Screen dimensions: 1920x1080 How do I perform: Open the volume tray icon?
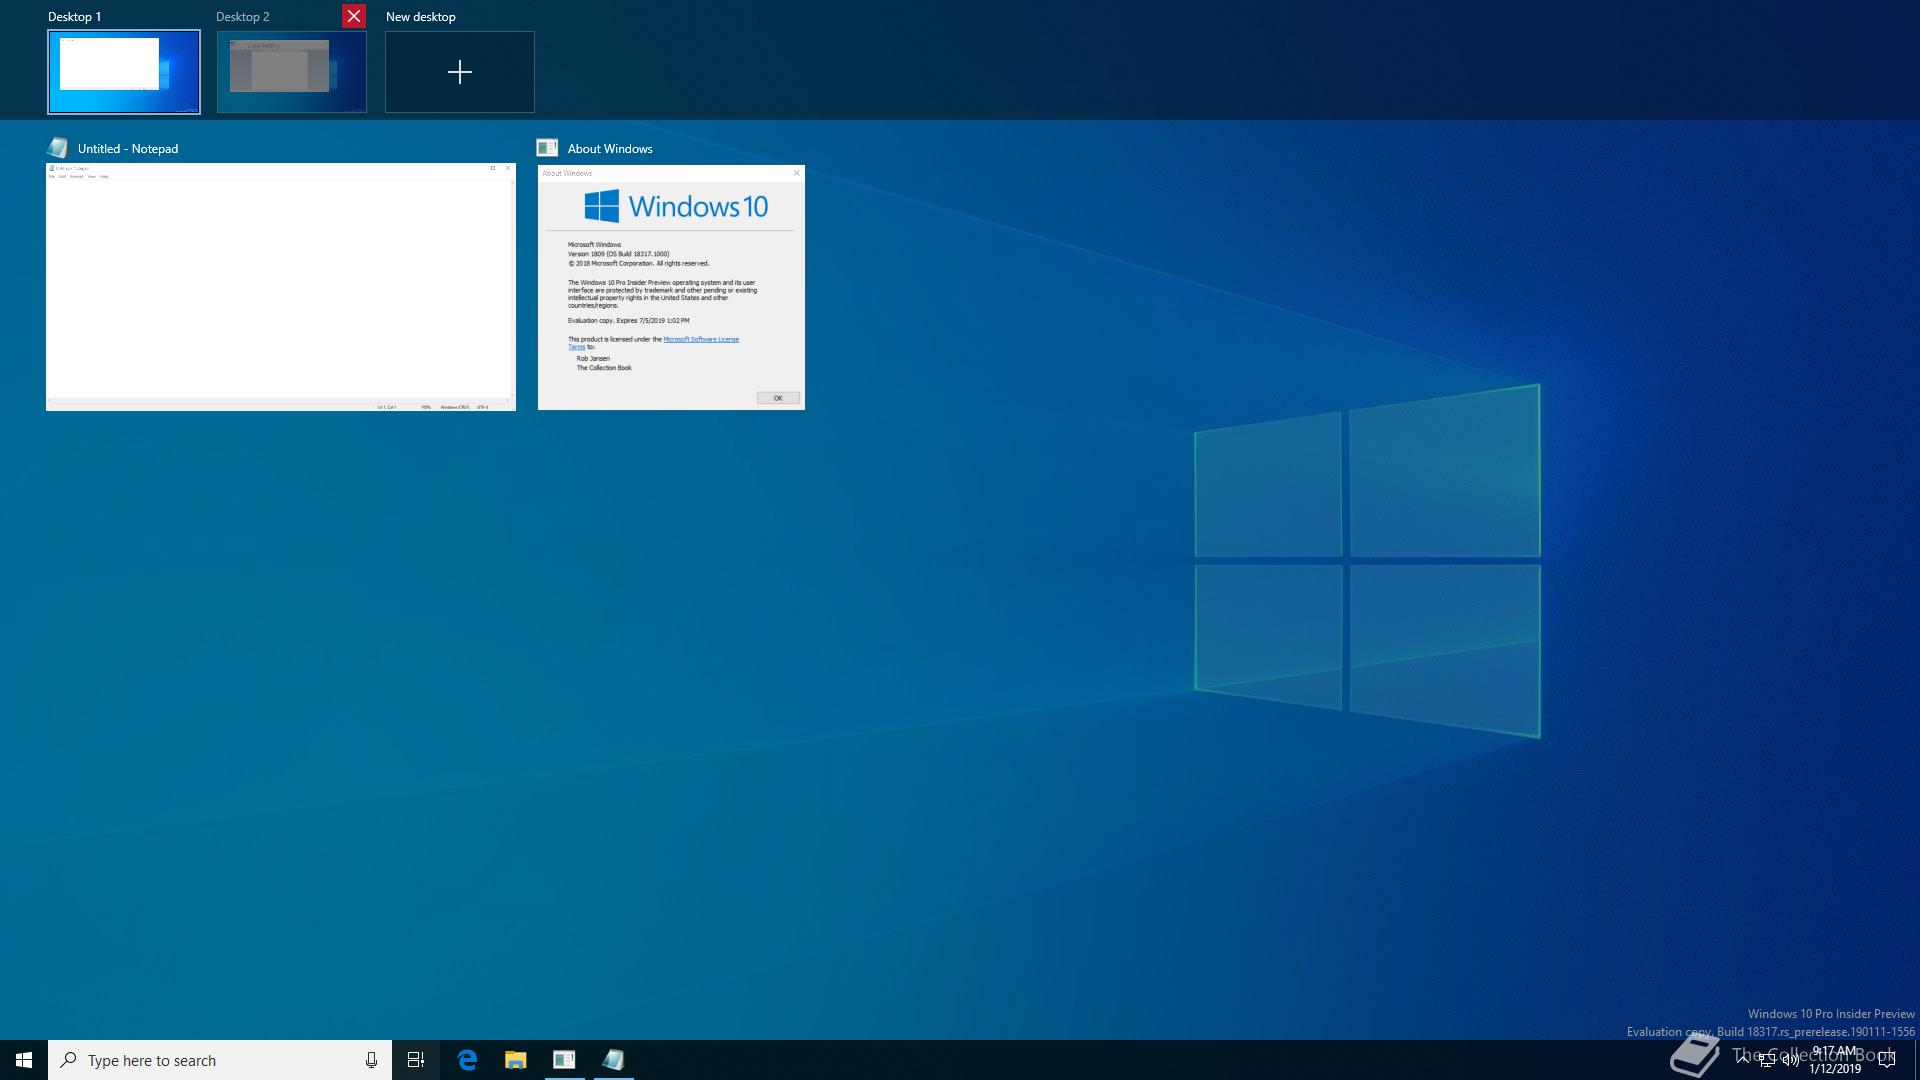(1790, 1062)
